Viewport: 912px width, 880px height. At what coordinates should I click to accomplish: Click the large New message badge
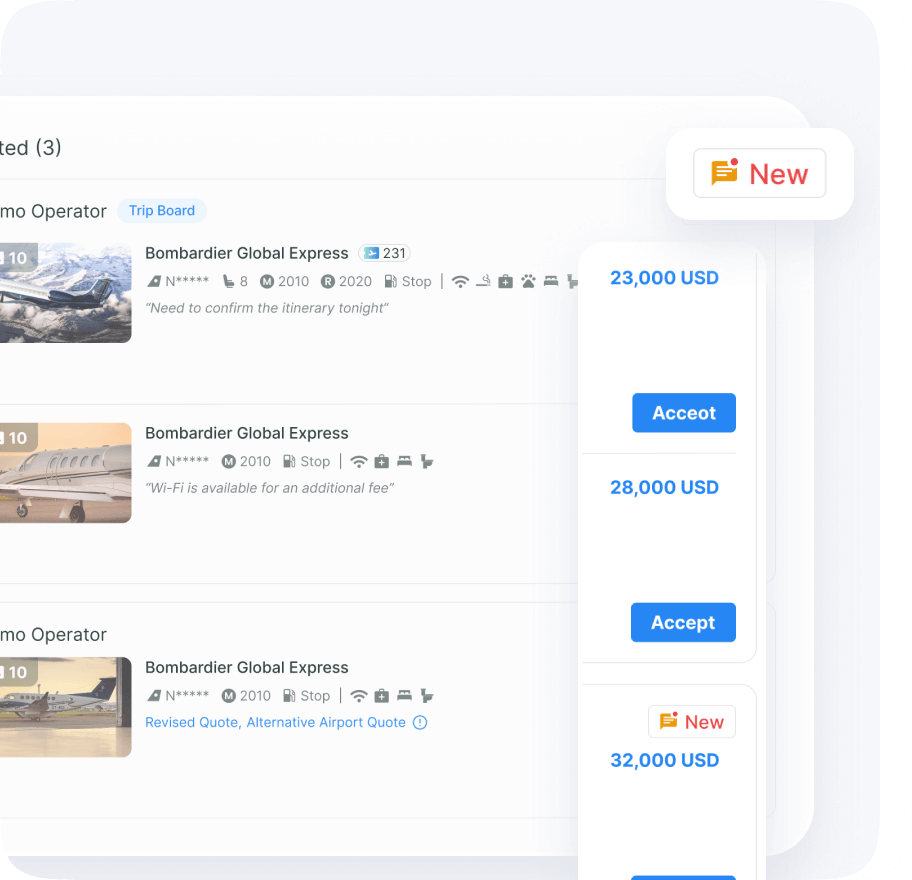tap(759, 173)
